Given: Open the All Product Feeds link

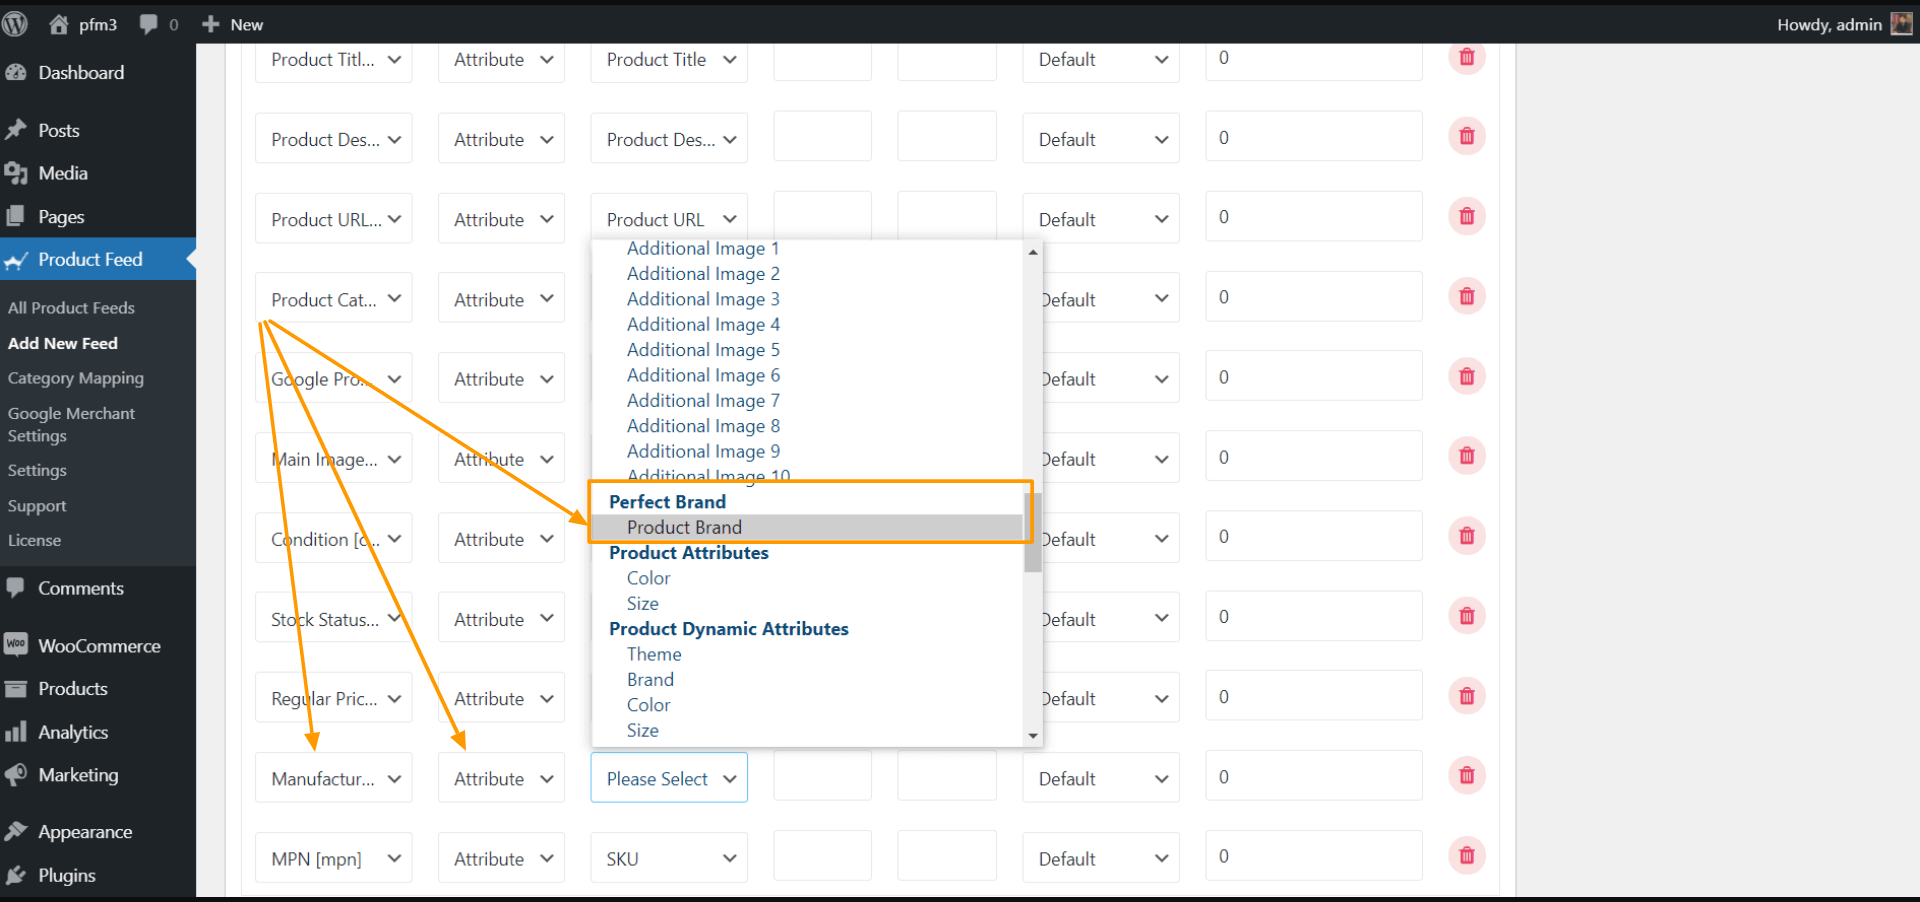Looking at the screenshot, I should (71, 308).
